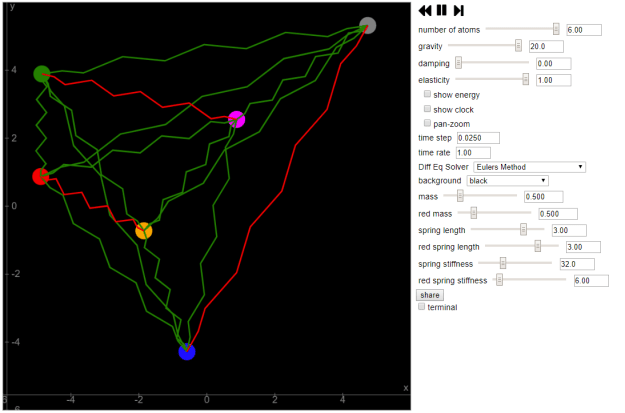Enable the pan-zoom checkbox
This screenshot has width=625, height=413.
[428, 123]
